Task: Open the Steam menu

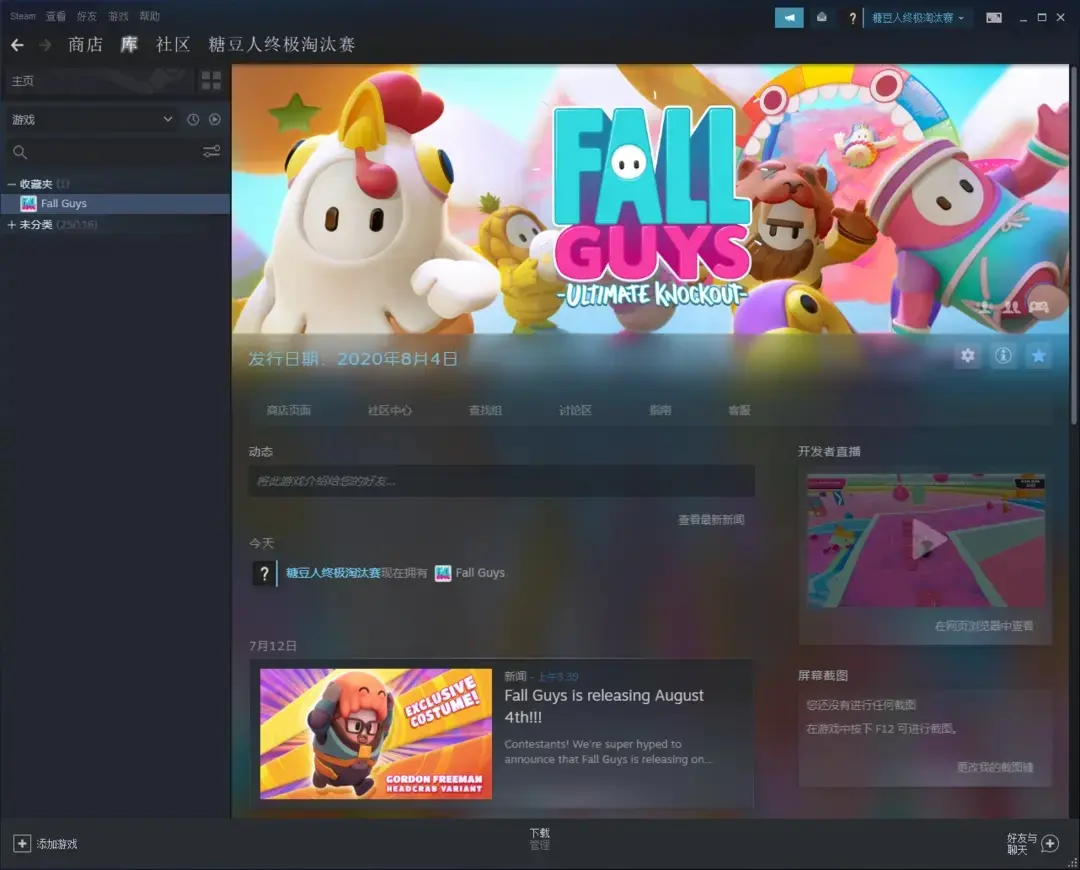Action: coord(23,16)
